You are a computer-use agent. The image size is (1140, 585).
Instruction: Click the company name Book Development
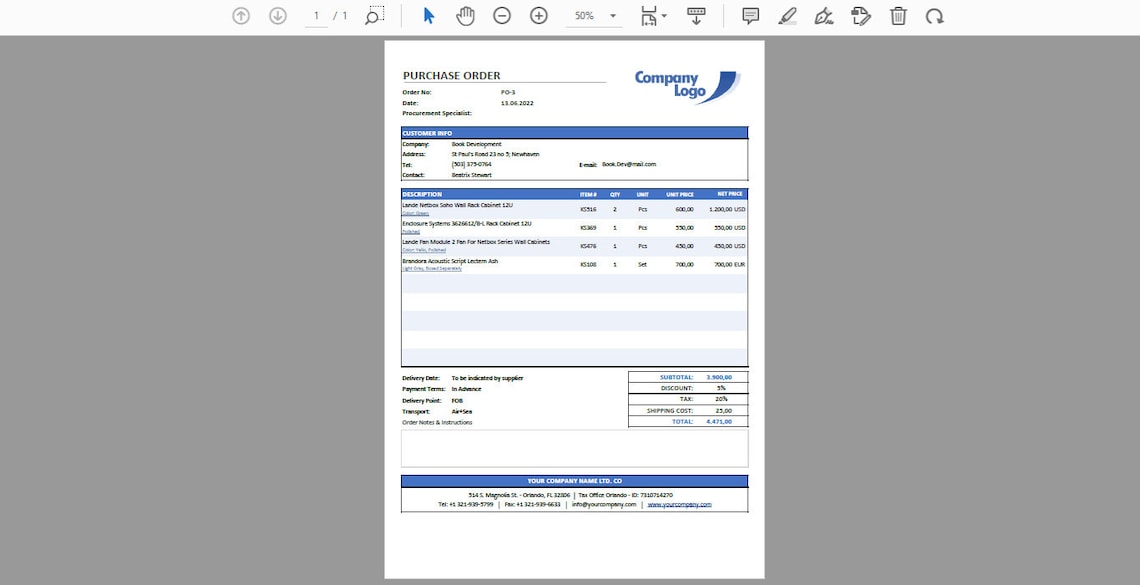[x=476, y=144]
